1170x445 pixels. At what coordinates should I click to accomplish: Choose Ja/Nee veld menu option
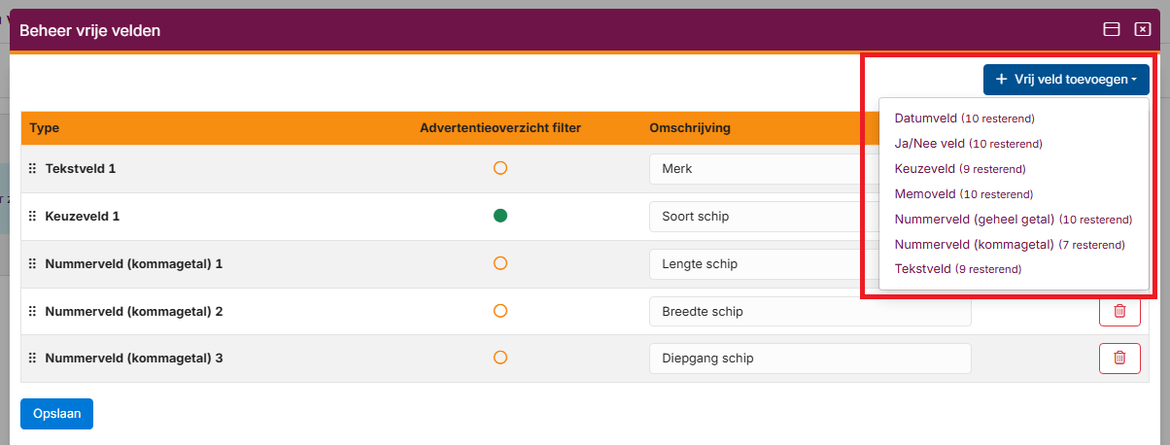tap(930, 143)
